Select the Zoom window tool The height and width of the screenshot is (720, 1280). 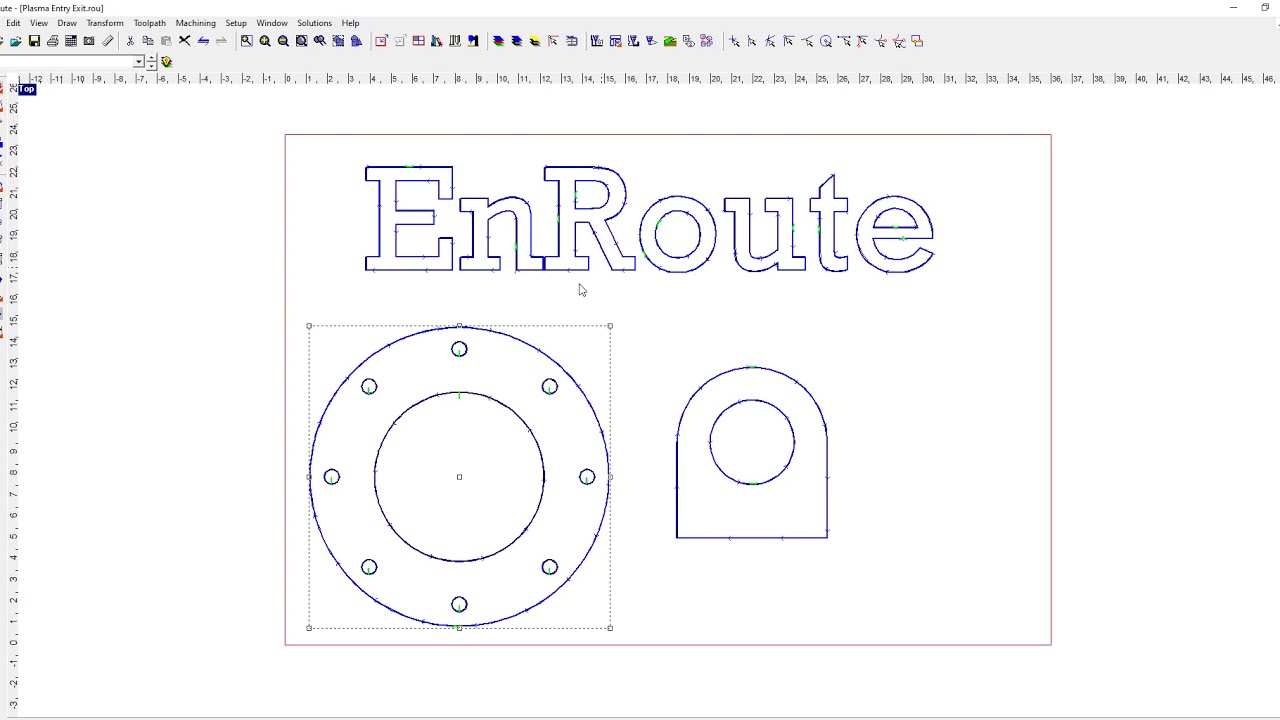coord(246,41)
